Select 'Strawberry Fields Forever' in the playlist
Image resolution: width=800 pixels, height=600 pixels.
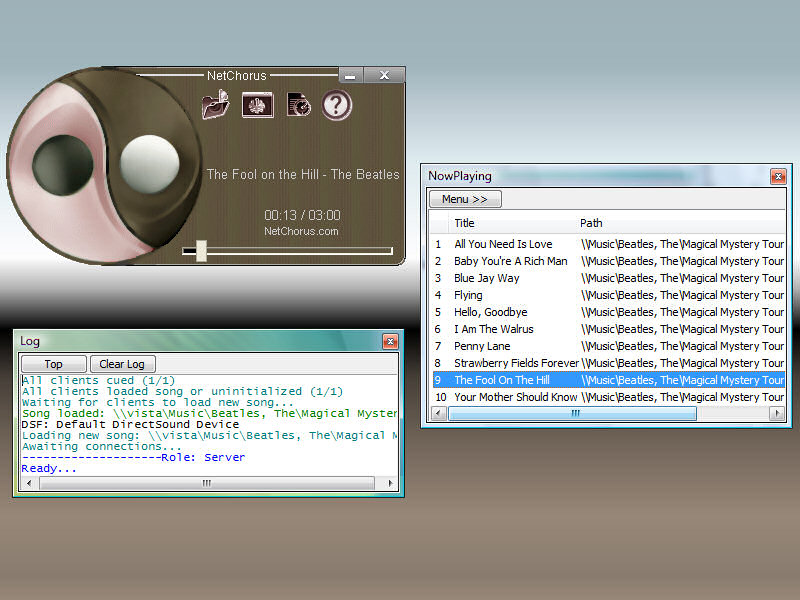[516, 363]
